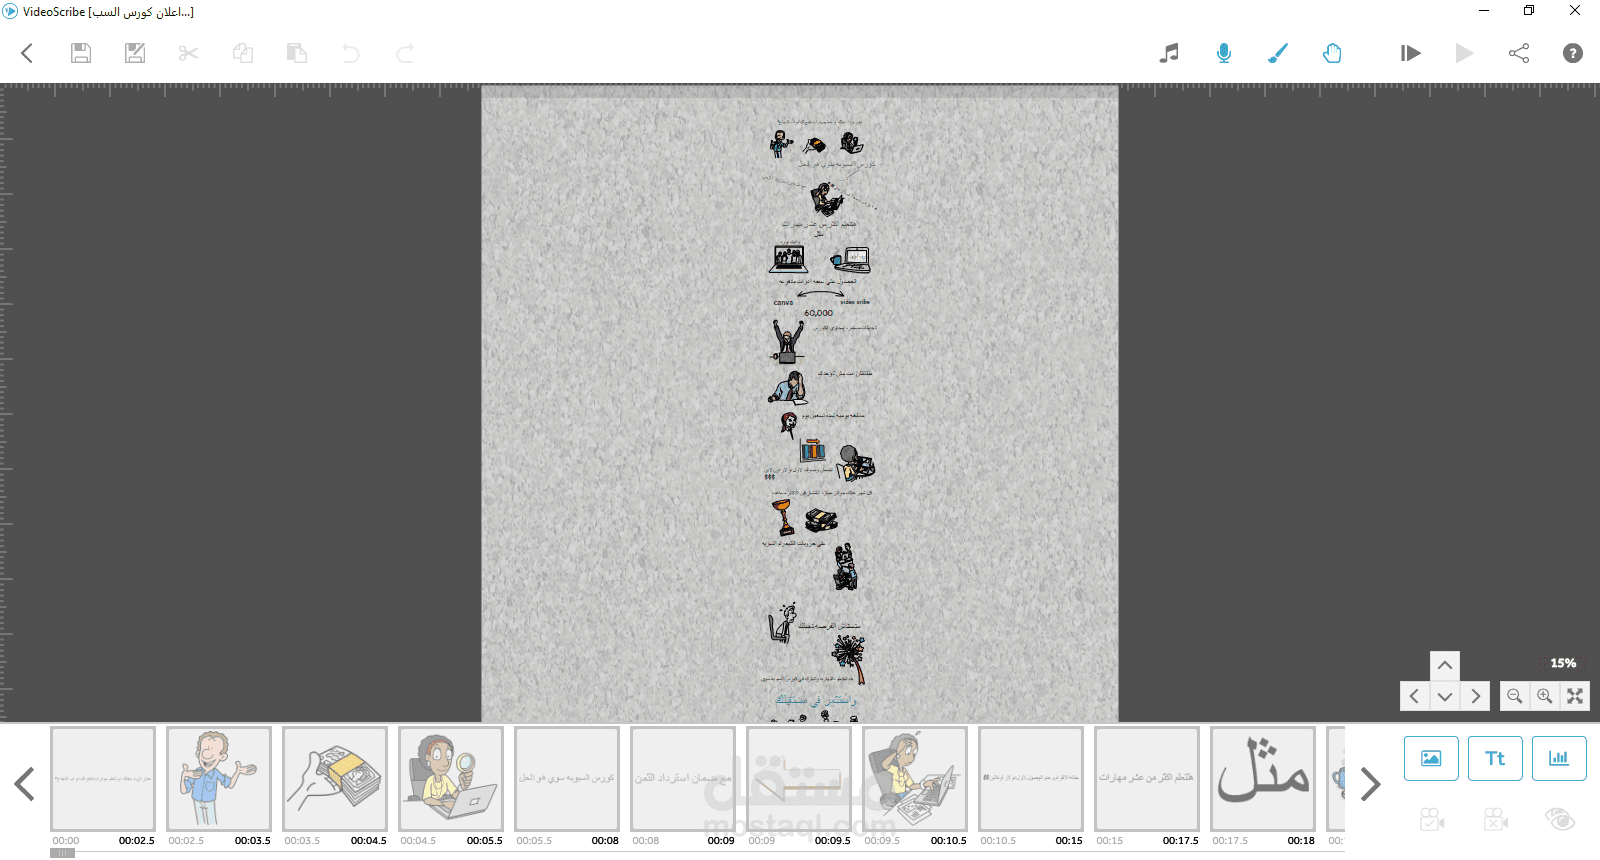Select the timeline element ending 00:09.5
The height and width of the screenshot is (860, 1600).
[799, 779]
